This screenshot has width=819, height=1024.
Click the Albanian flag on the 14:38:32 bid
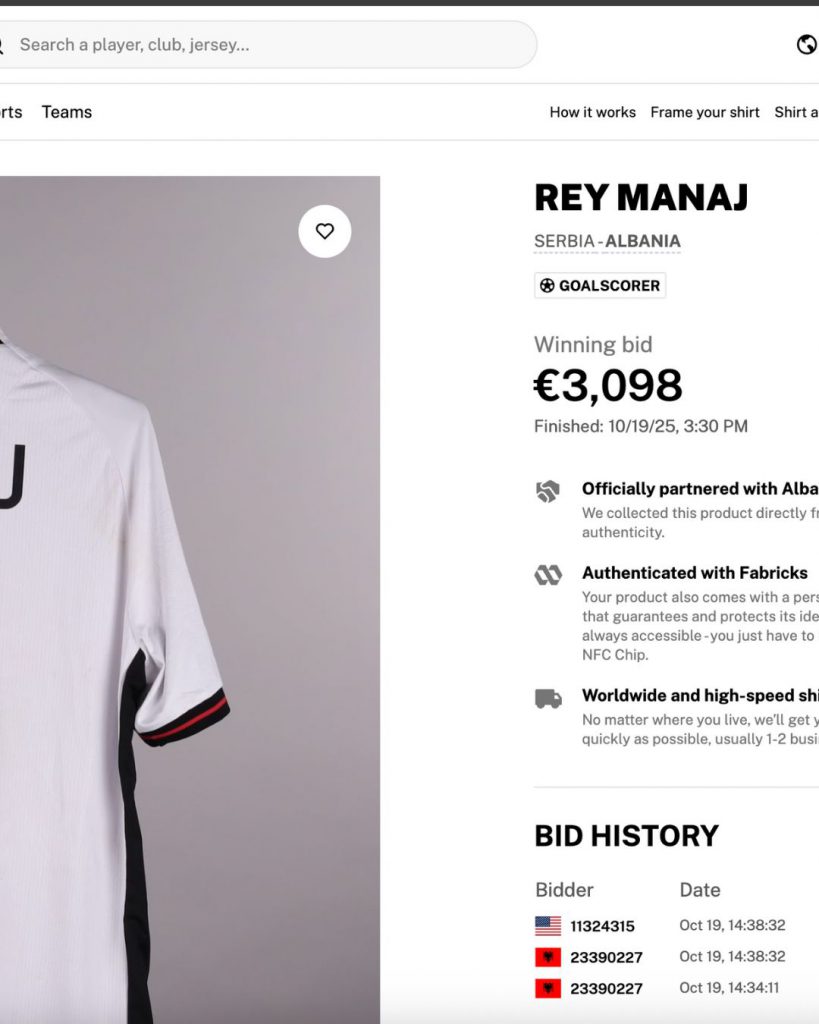coord(548,957)
